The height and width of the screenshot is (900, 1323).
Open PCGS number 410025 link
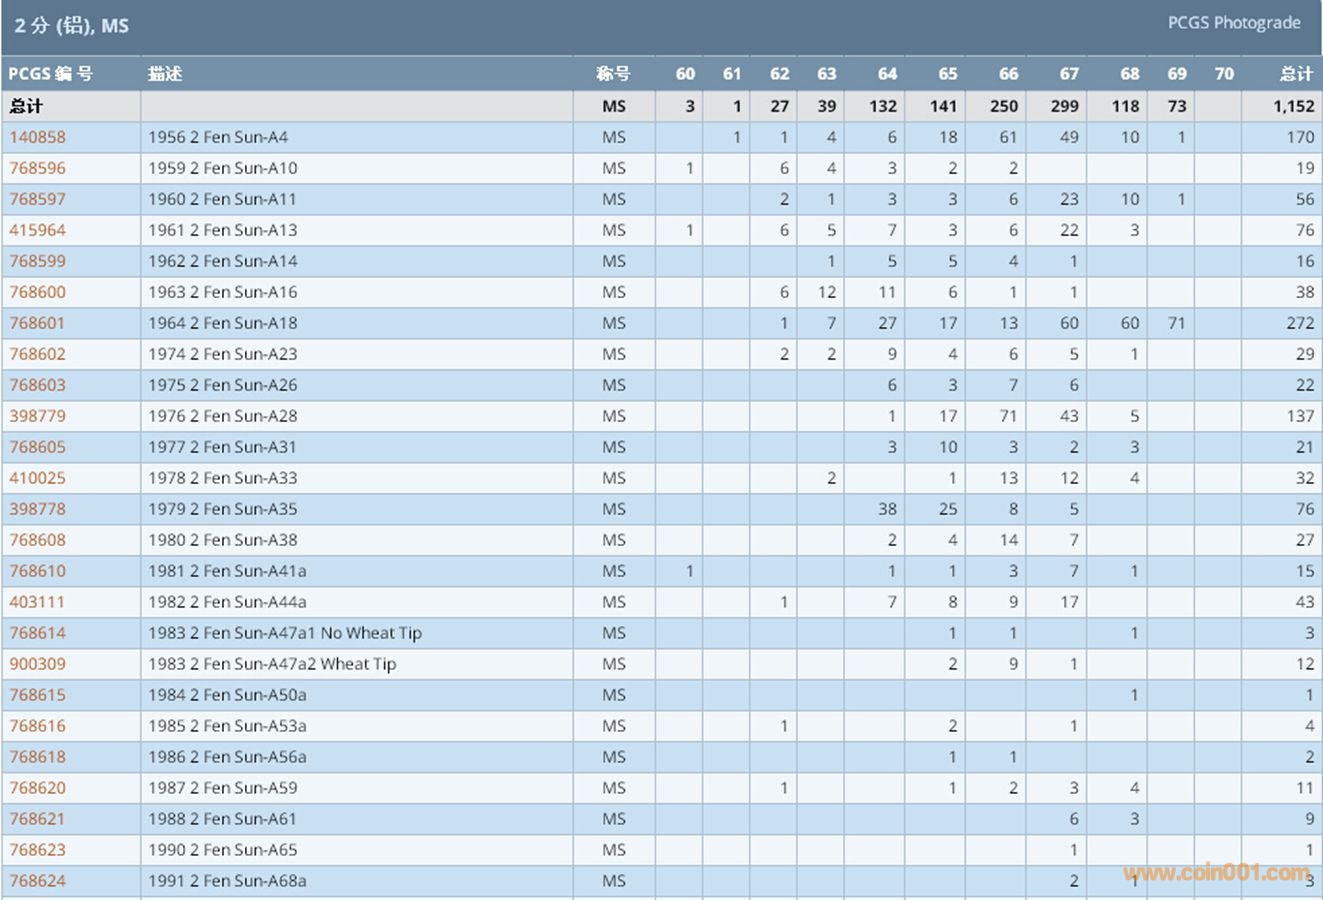tap(37, 478)
